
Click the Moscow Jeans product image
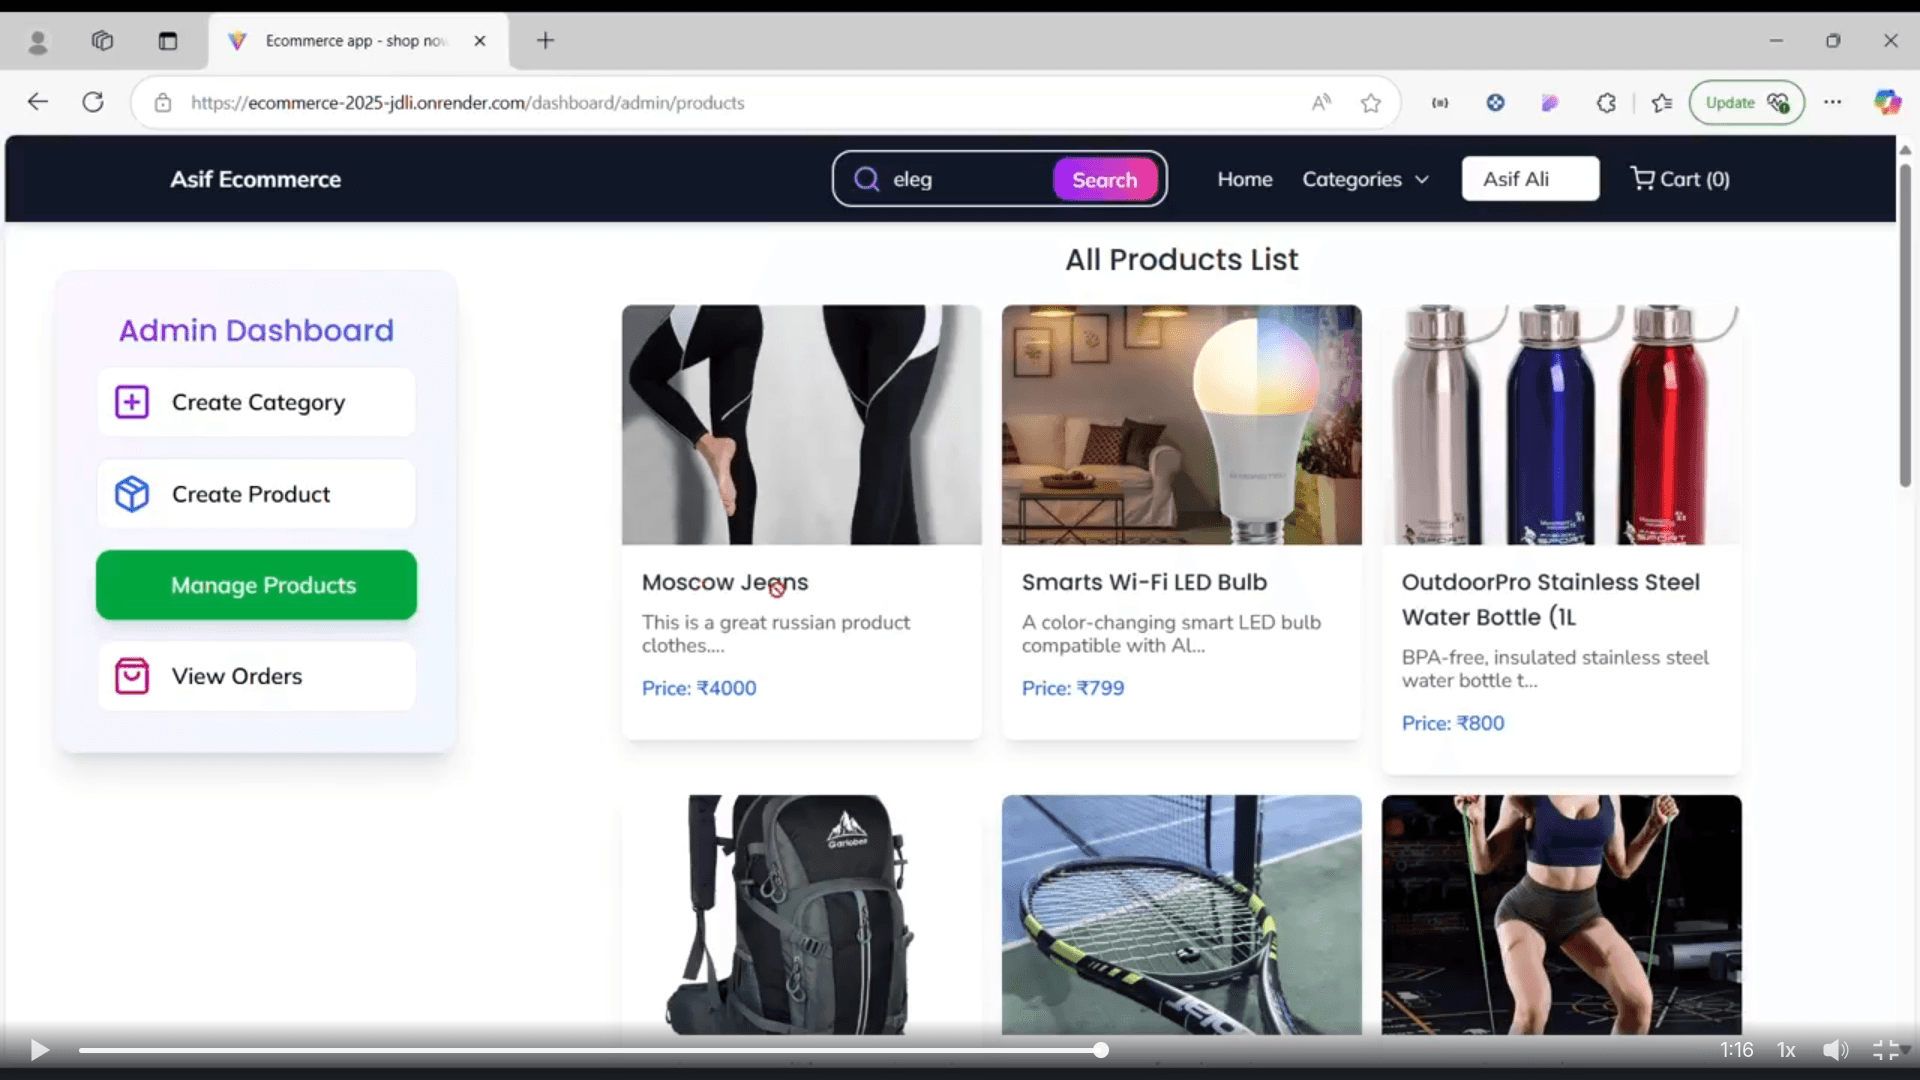tap(802, 425)
